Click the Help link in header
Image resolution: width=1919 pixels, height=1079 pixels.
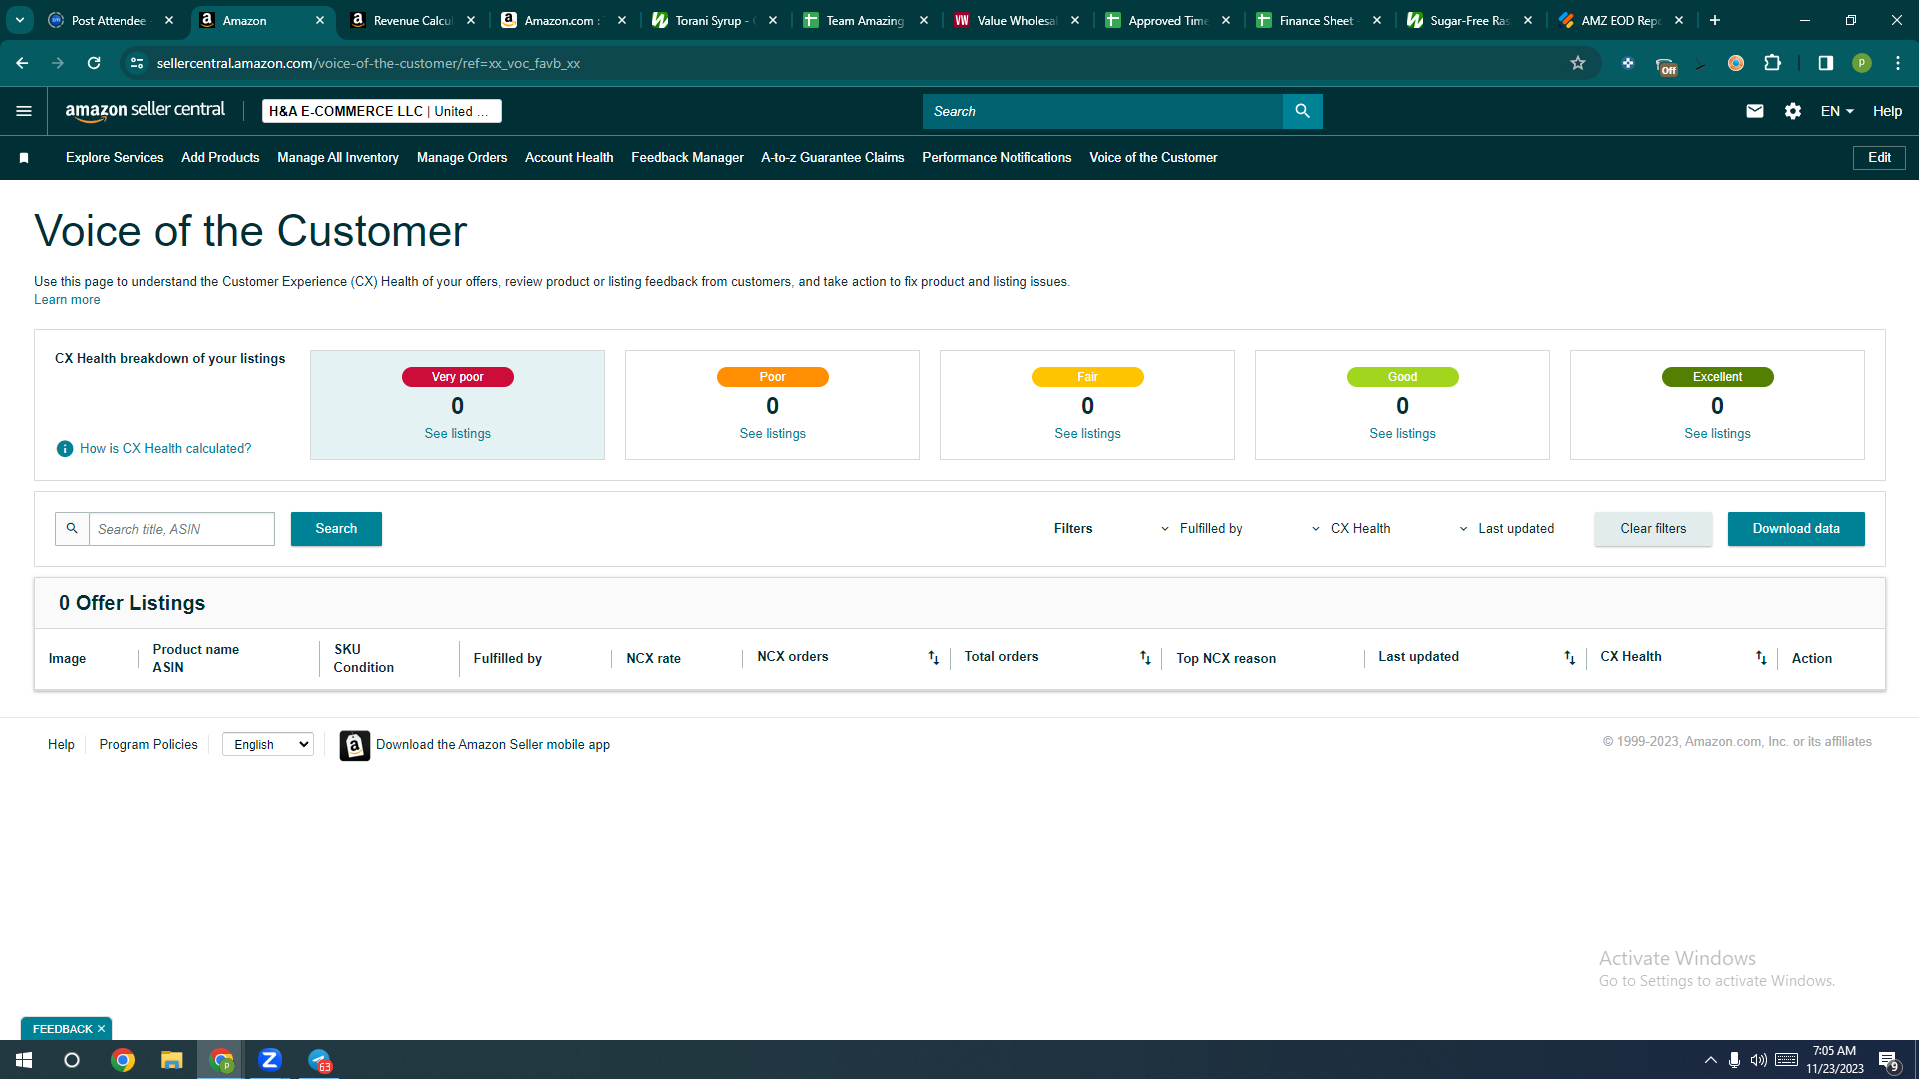(x=1887, y=111)
